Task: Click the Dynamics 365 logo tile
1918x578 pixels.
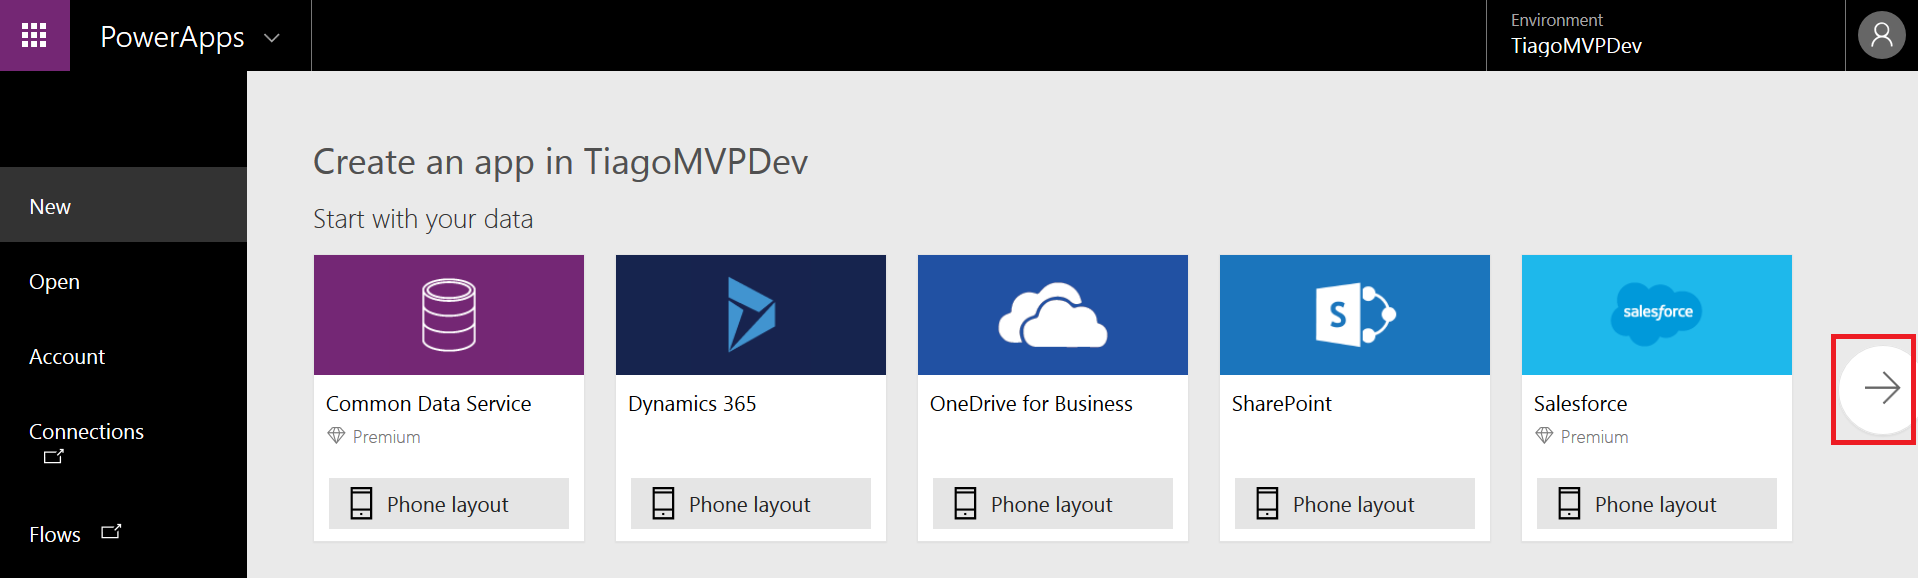Action: [x=750, y=315]
